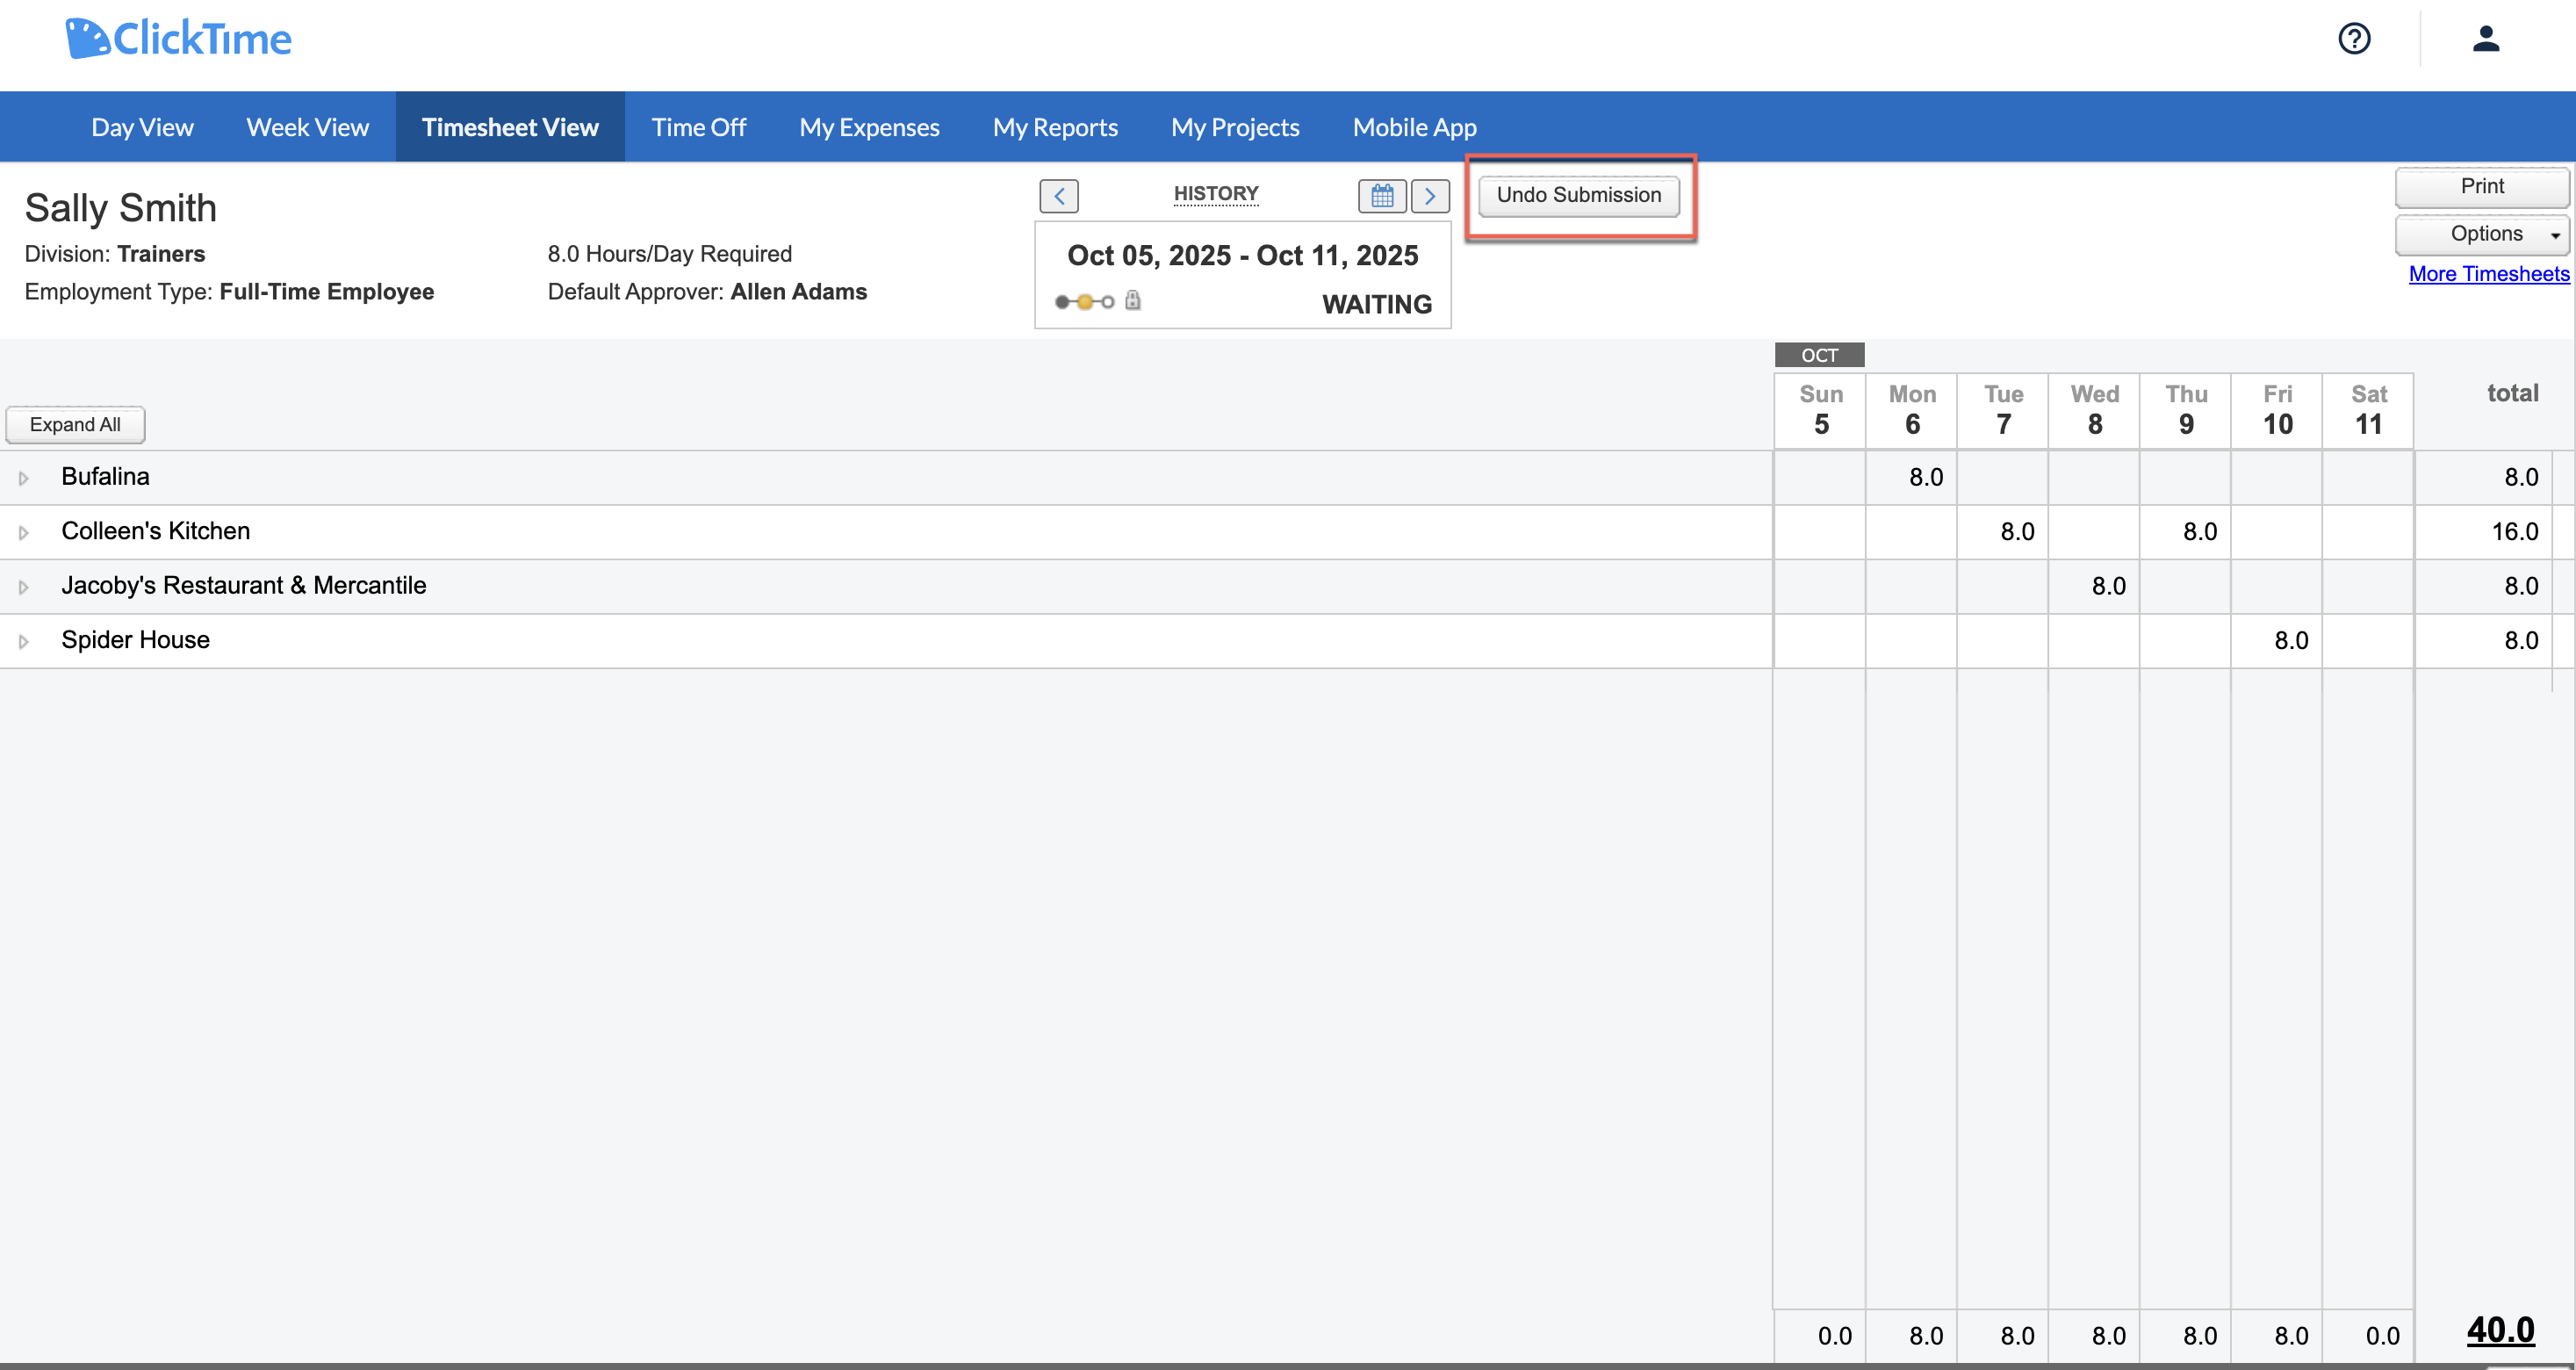Go to the previous timesheet week arrow
Viewport: 2576px width, 1370px height.
[1059, 196]
